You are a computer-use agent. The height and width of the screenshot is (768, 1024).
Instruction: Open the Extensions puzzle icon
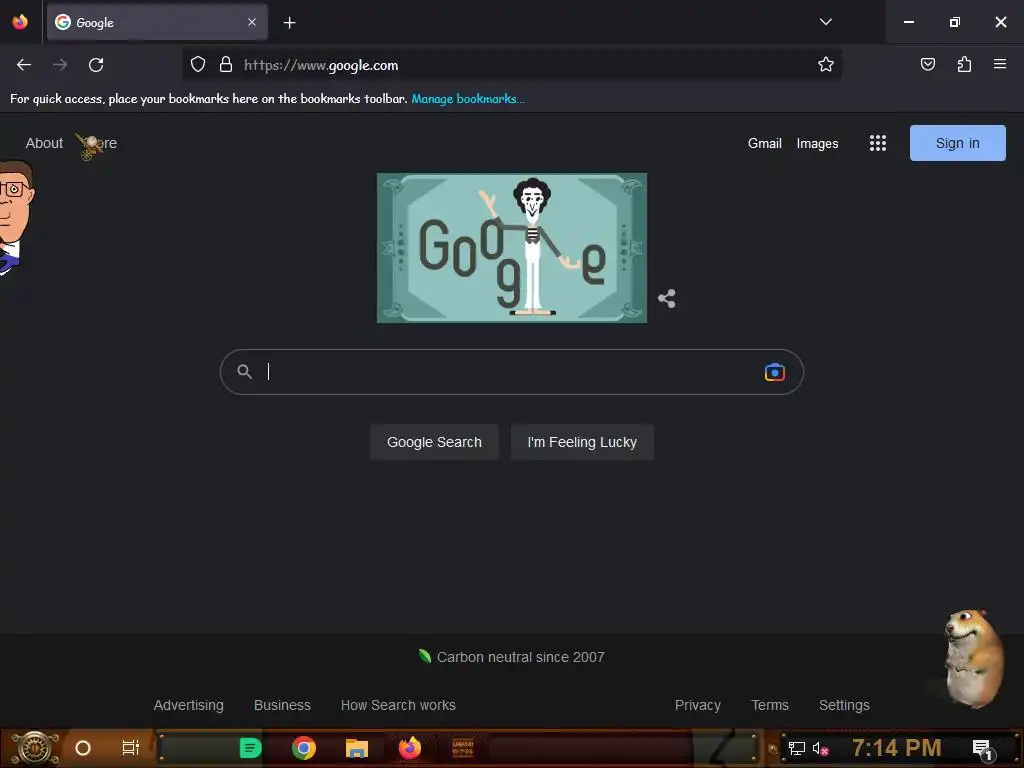click(x=964, y=64)
